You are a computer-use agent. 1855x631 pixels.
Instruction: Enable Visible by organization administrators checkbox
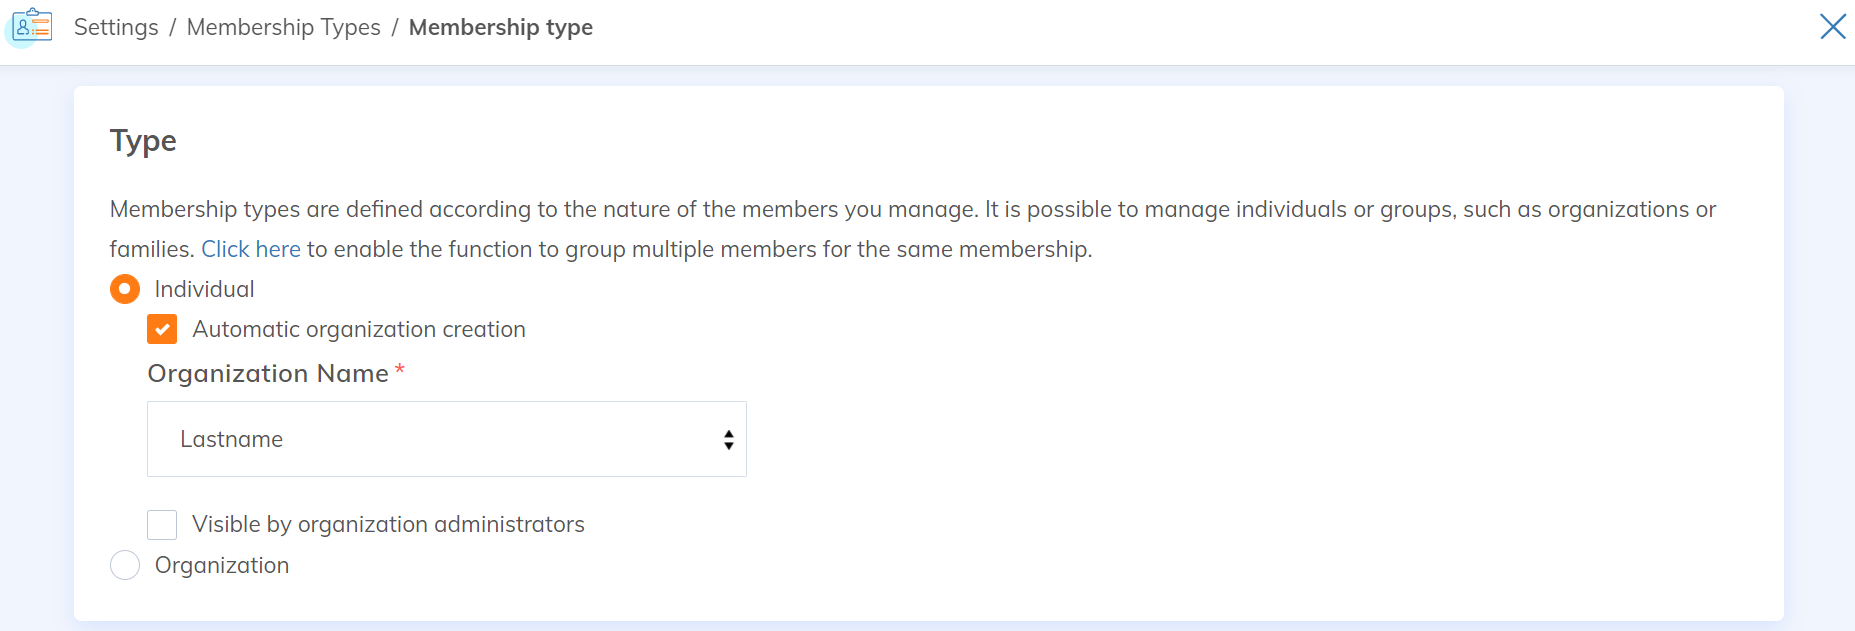pos(162,524)
